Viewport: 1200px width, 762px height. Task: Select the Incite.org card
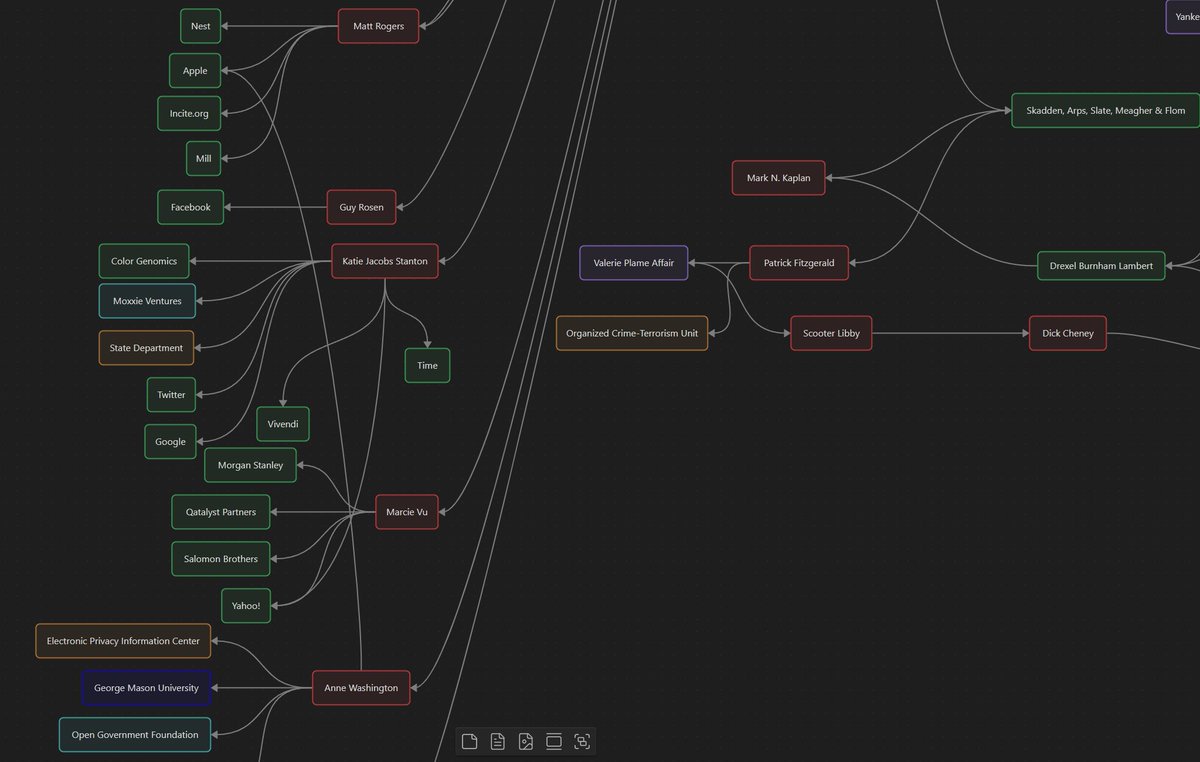click(189, 113)
